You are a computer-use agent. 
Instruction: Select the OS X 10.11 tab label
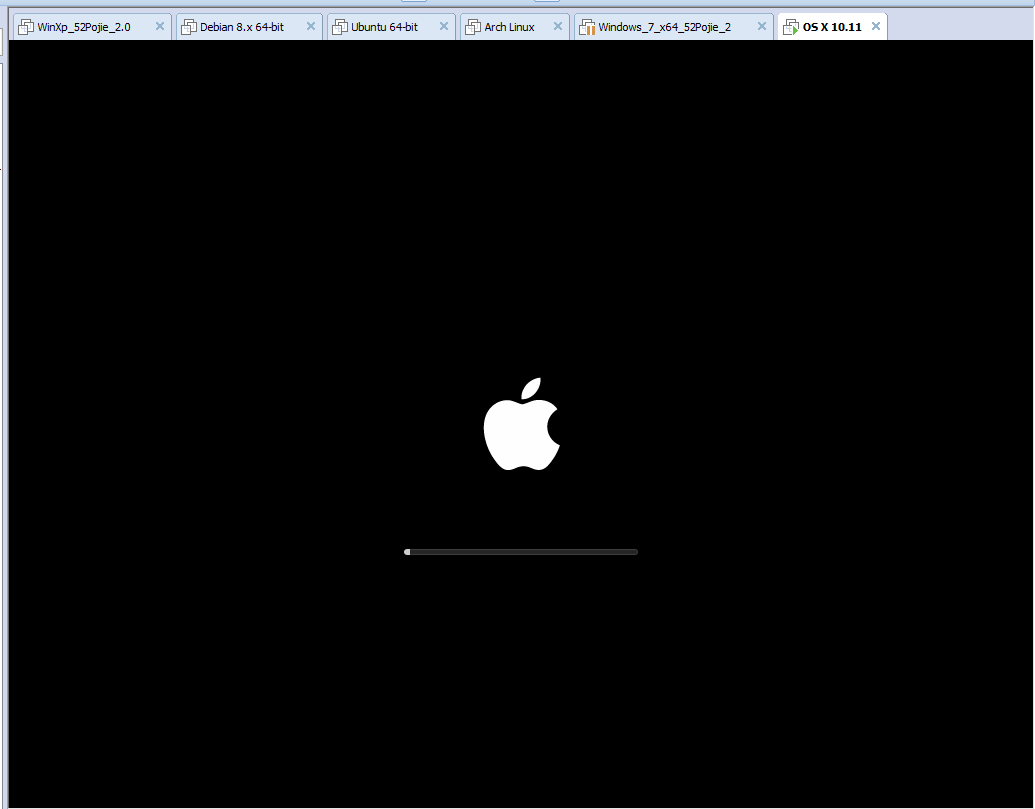pos(832,27)
